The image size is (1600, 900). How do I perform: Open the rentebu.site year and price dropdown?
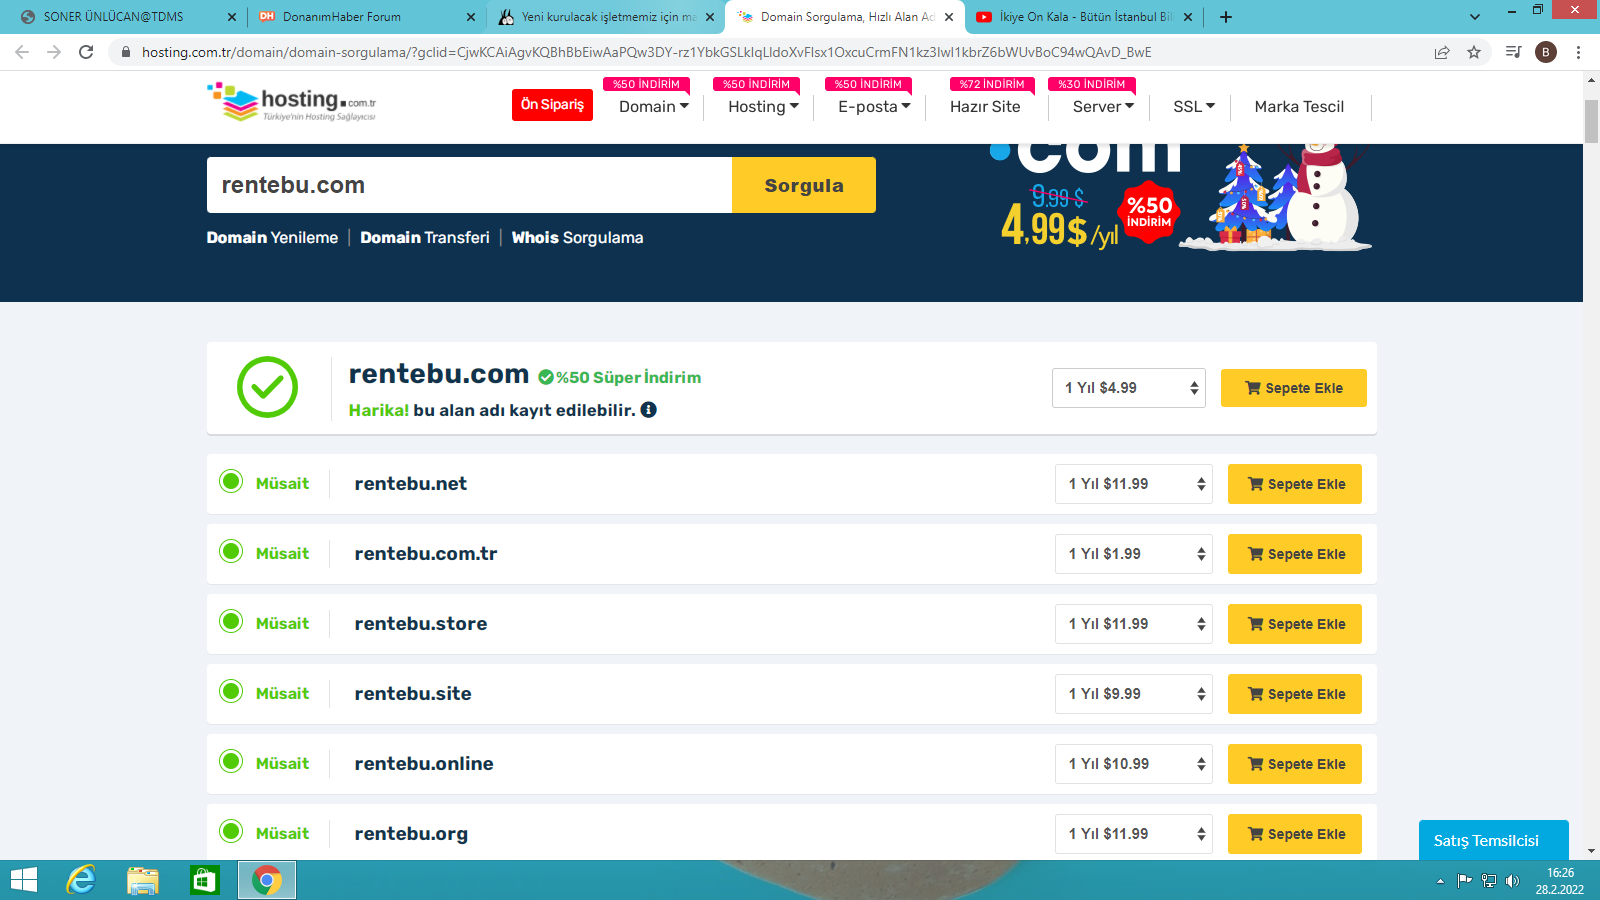[x=1134, y=694]
